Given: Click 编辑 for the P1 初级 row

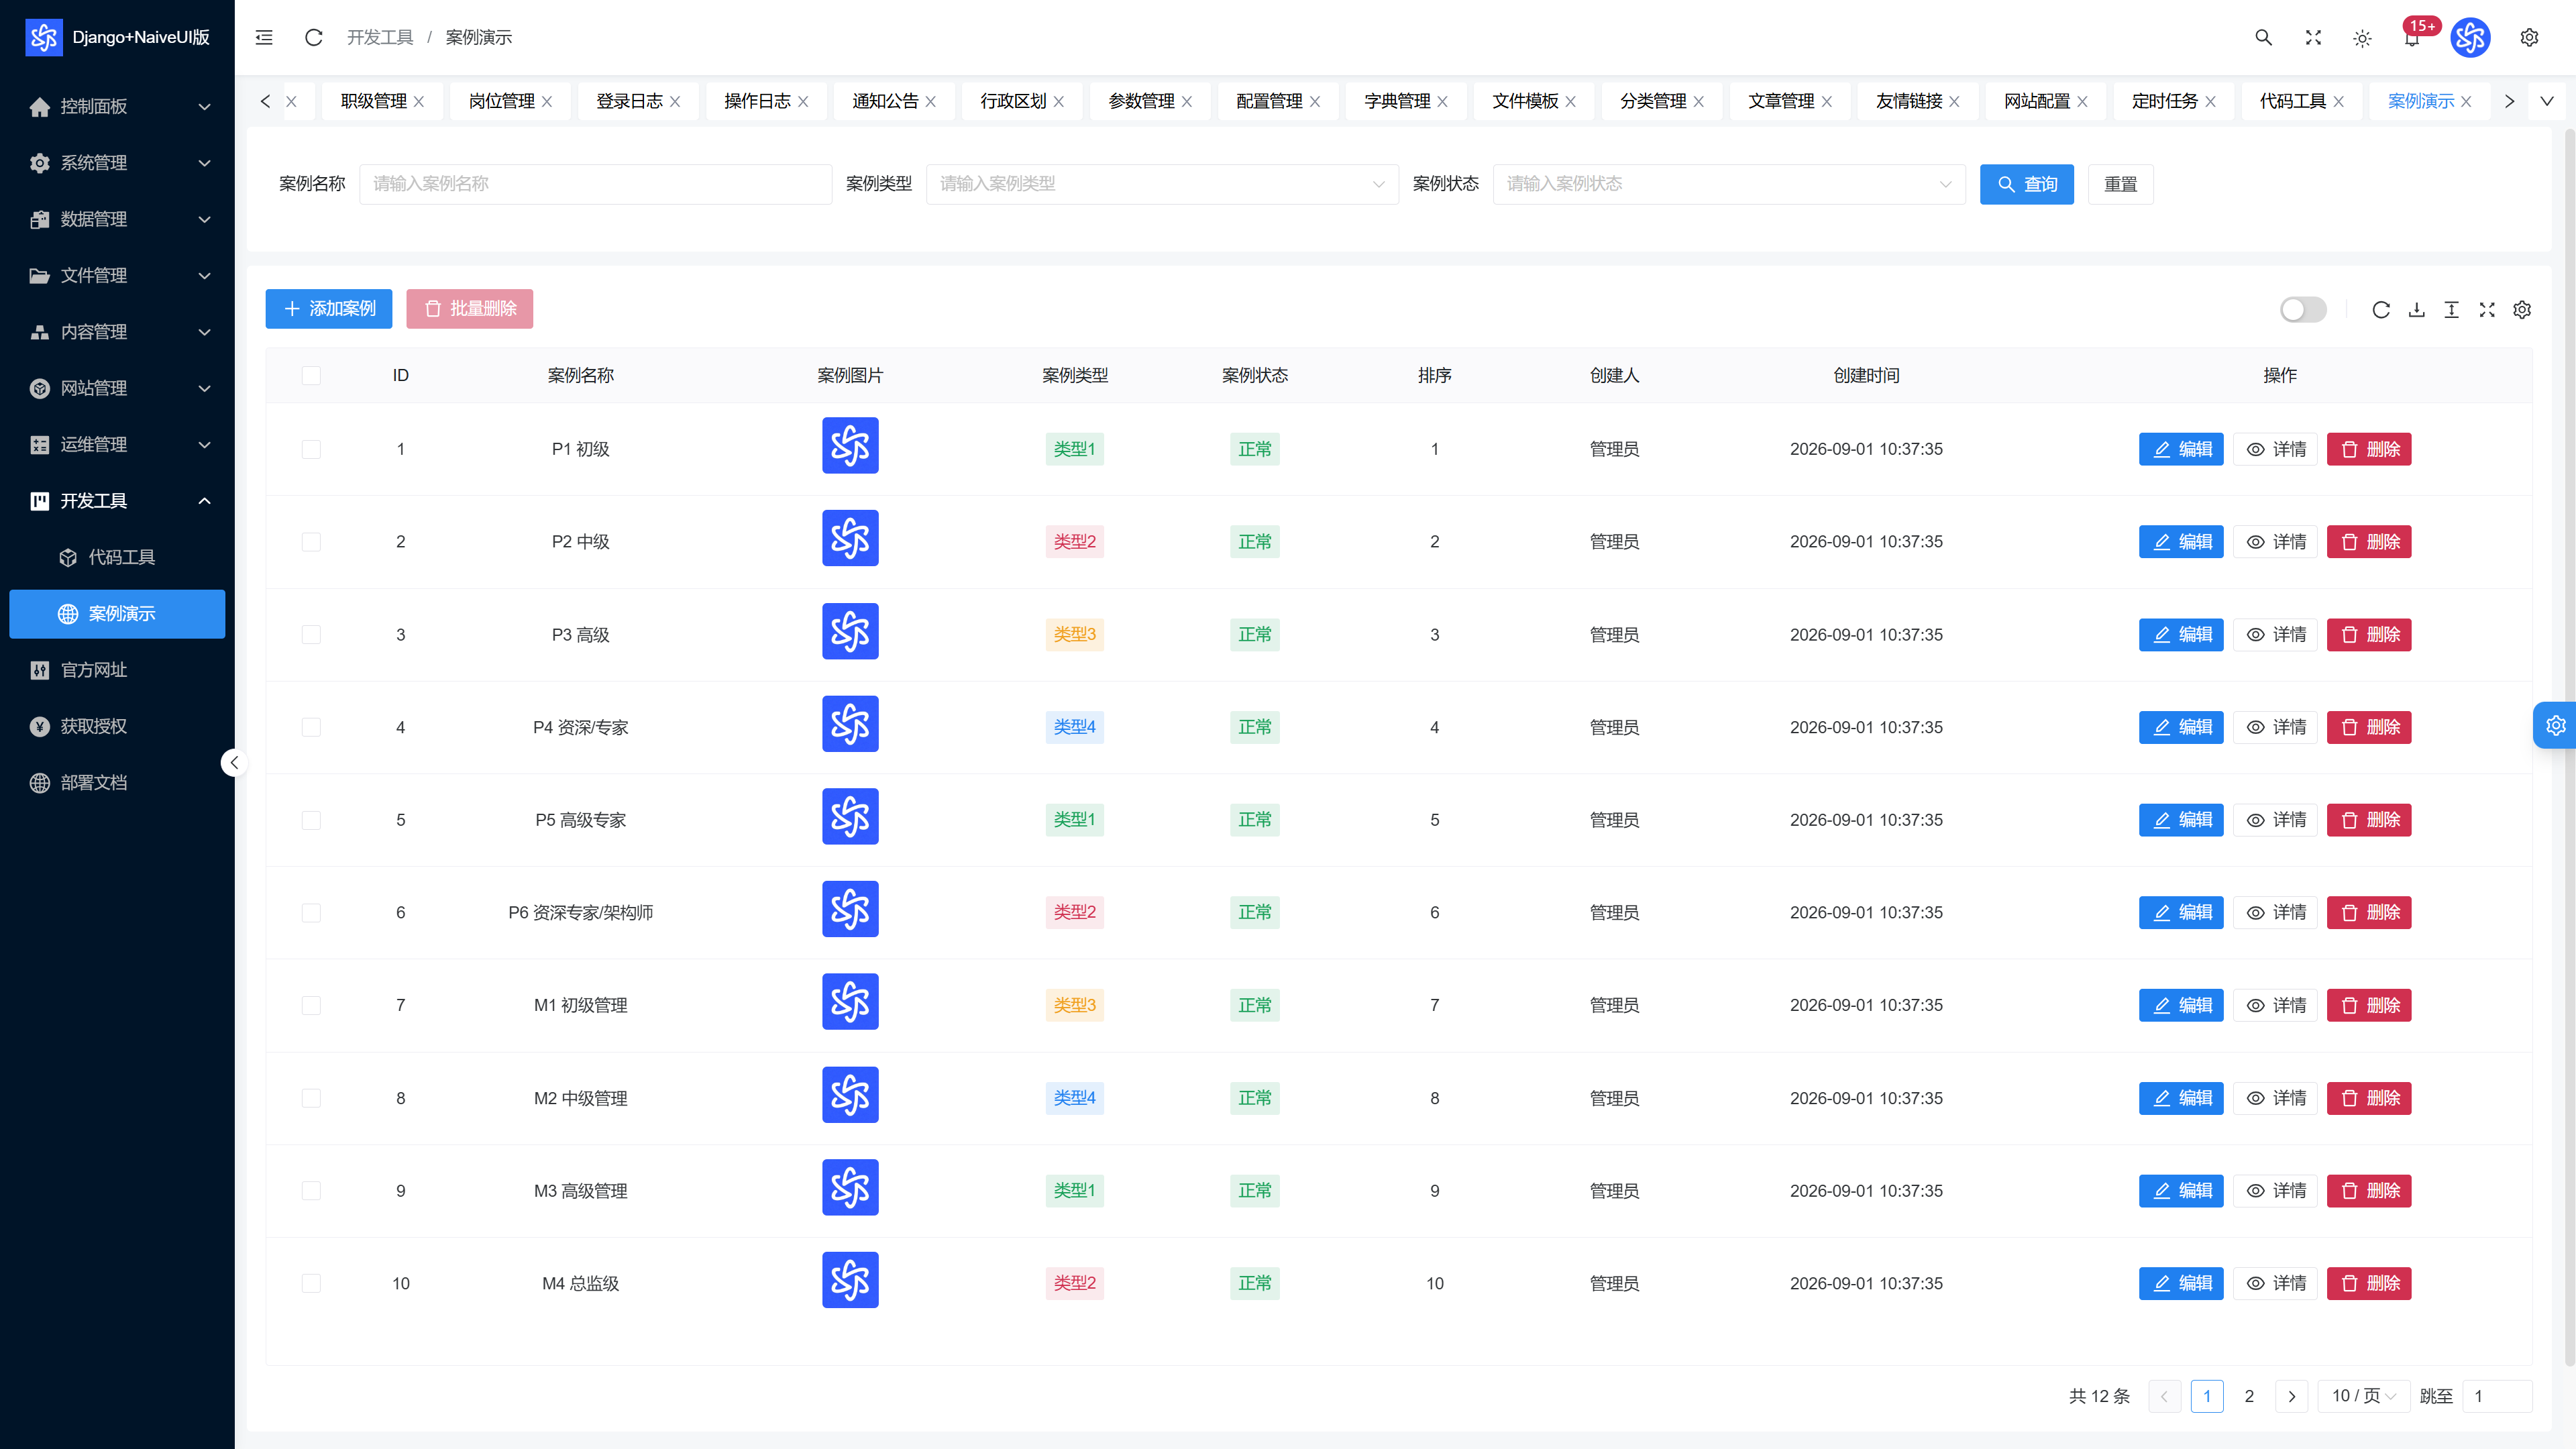Looking at the screenshot, I should pyautogui.click(x=2180, y=449).
